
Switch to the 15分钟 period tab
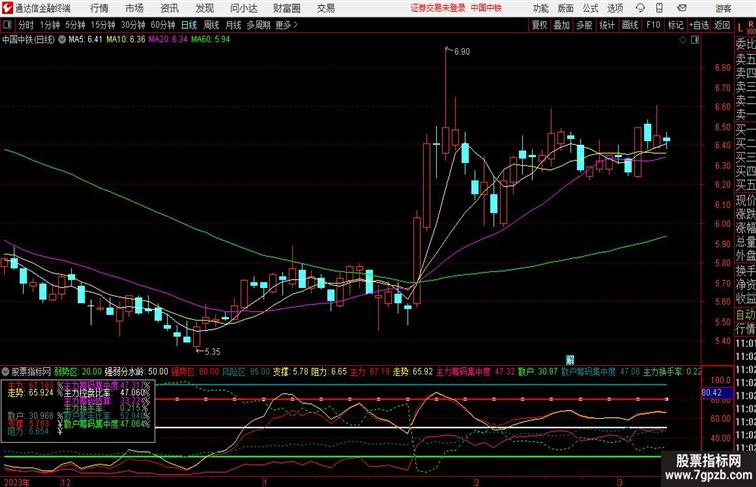(x=103, y=25)
